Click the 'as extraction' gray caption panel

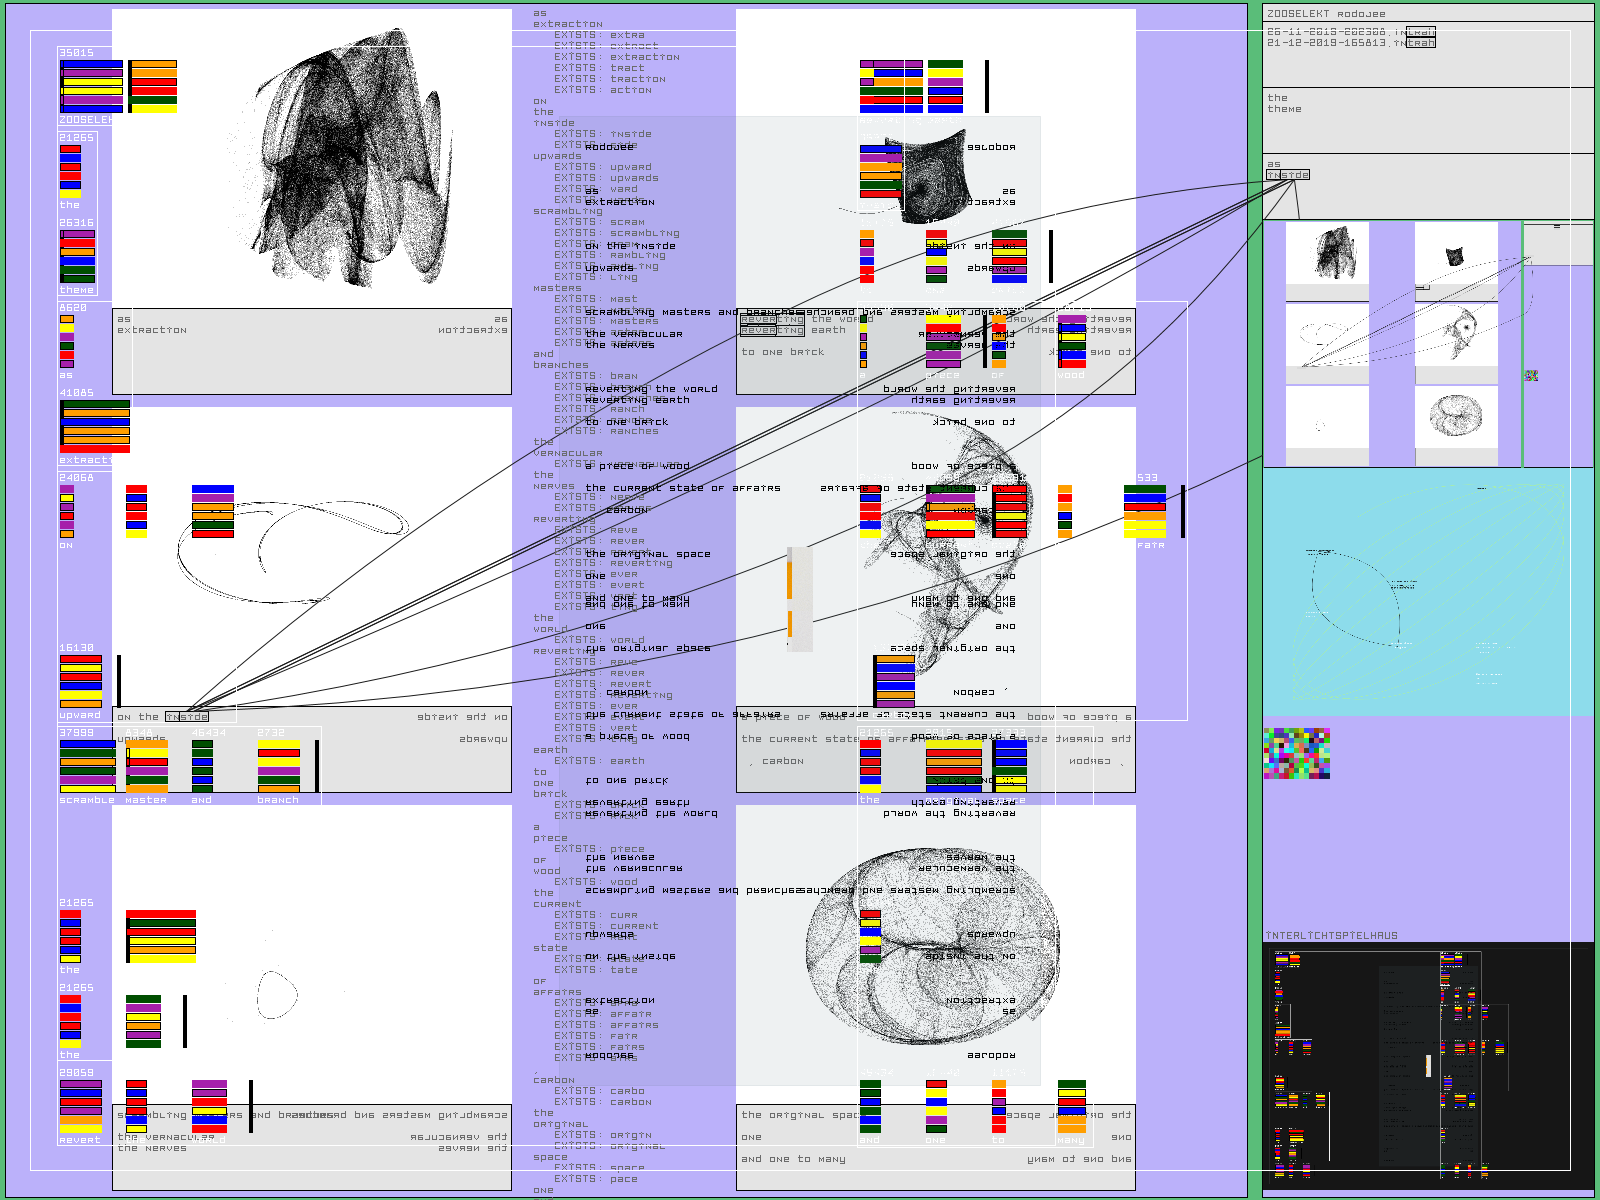click(311, 351)
